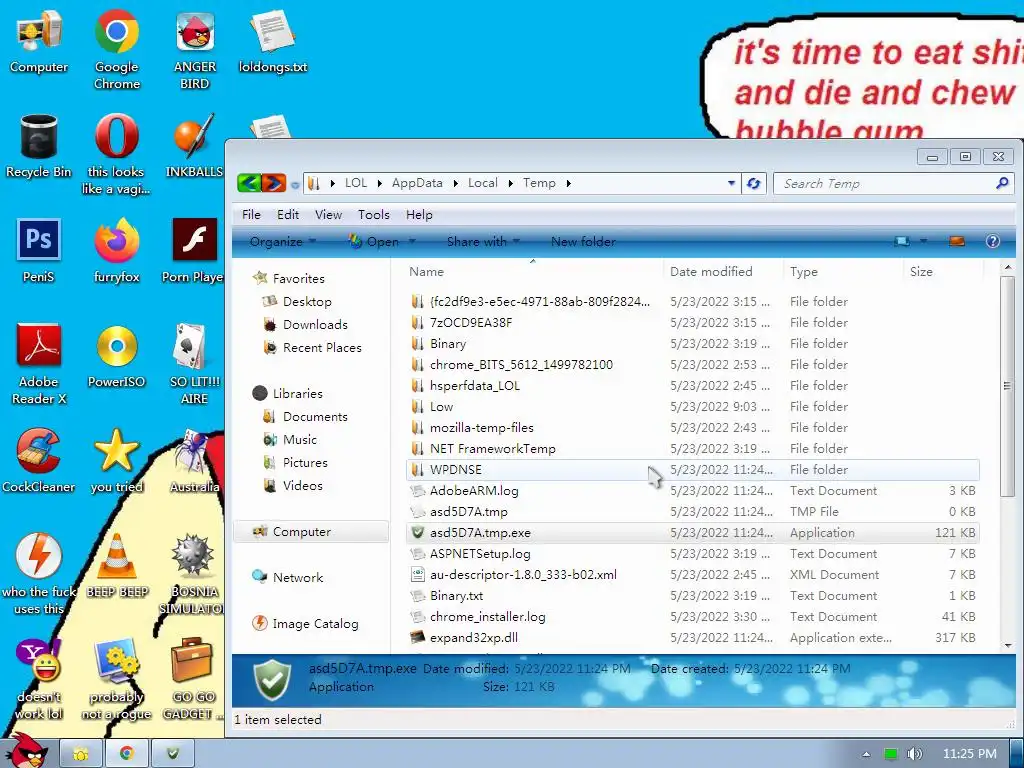Click the New folder button
Image resolution: width=1024 pixels, height=768 pixels.
pyautogui.click(x=583, y=242)
